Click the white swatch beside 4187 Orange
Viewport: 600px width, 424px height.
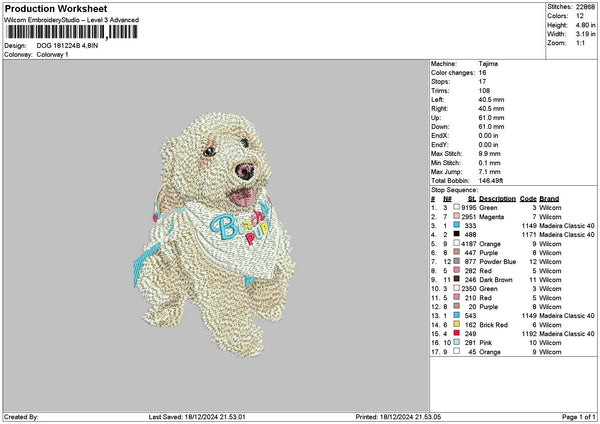[457, 243]
